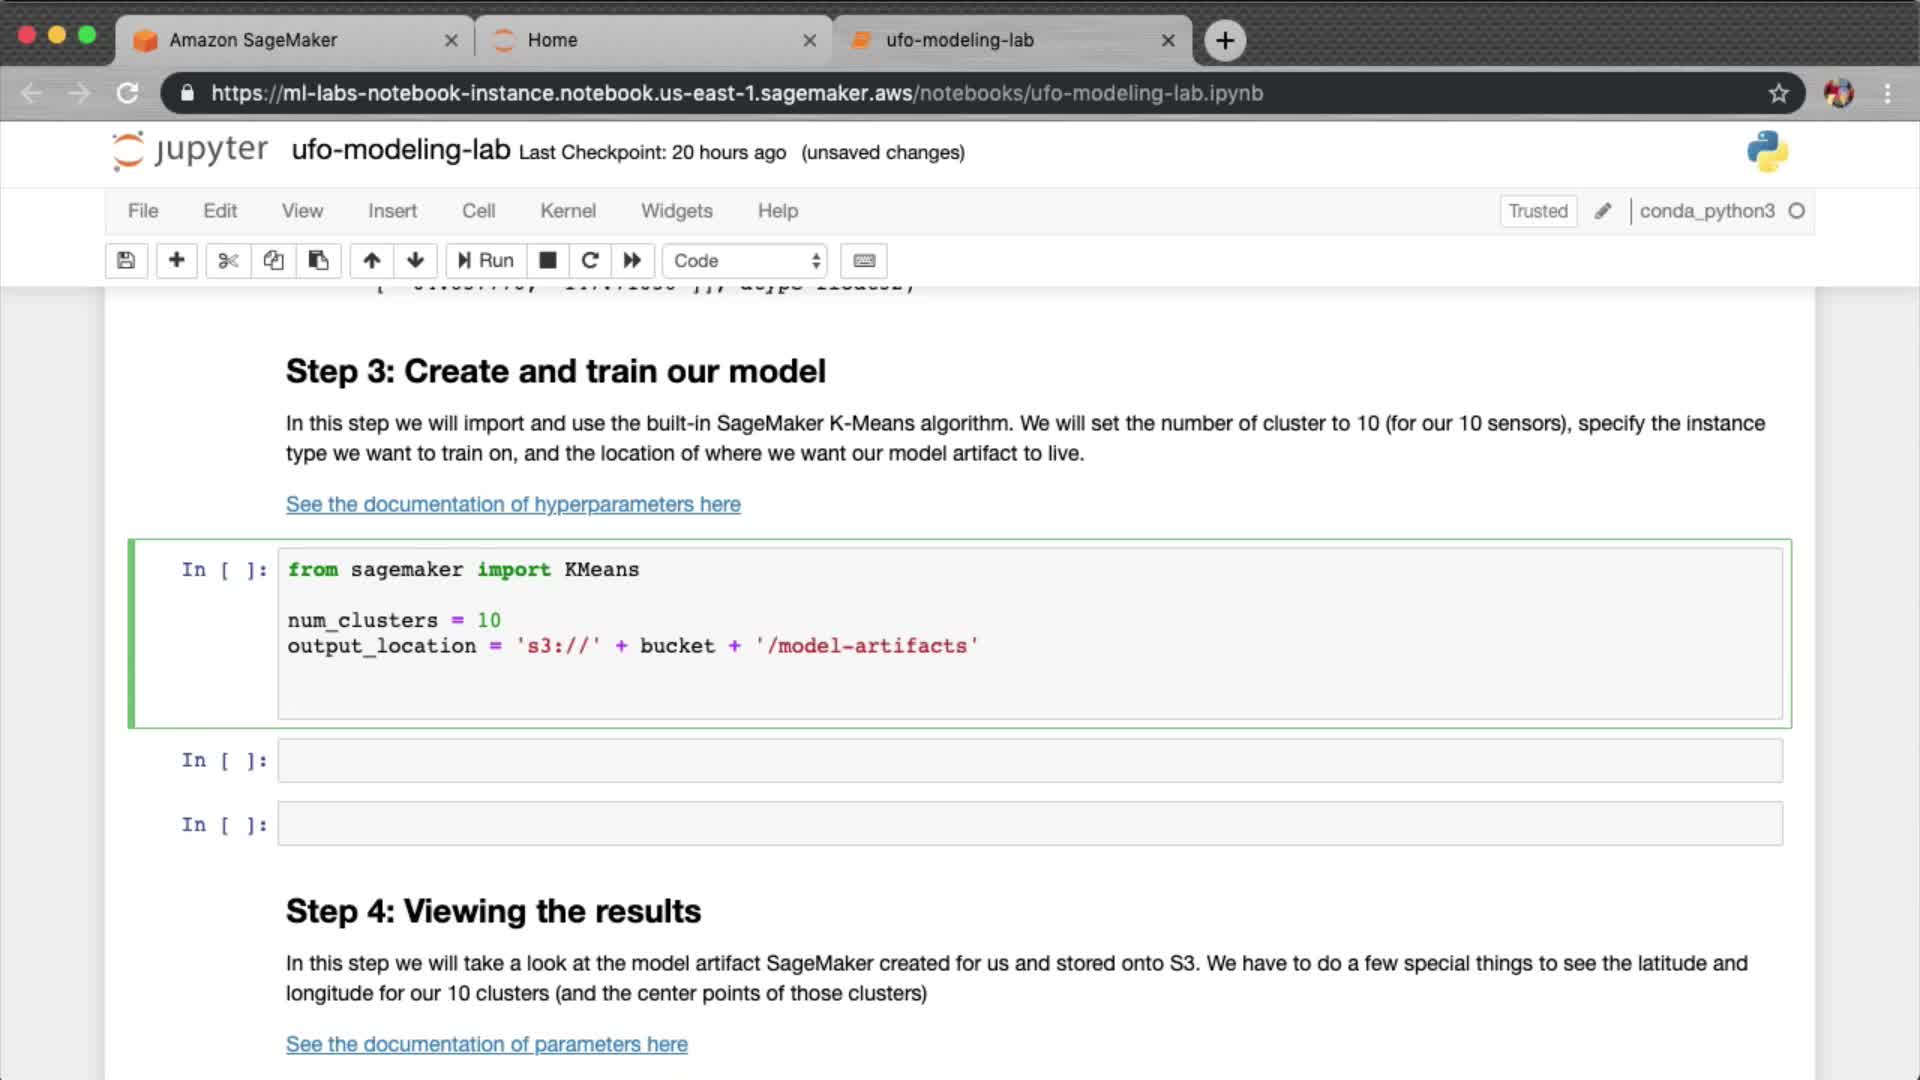
Task: Cut selected cells with scissors icon
Action: (228, 261)
